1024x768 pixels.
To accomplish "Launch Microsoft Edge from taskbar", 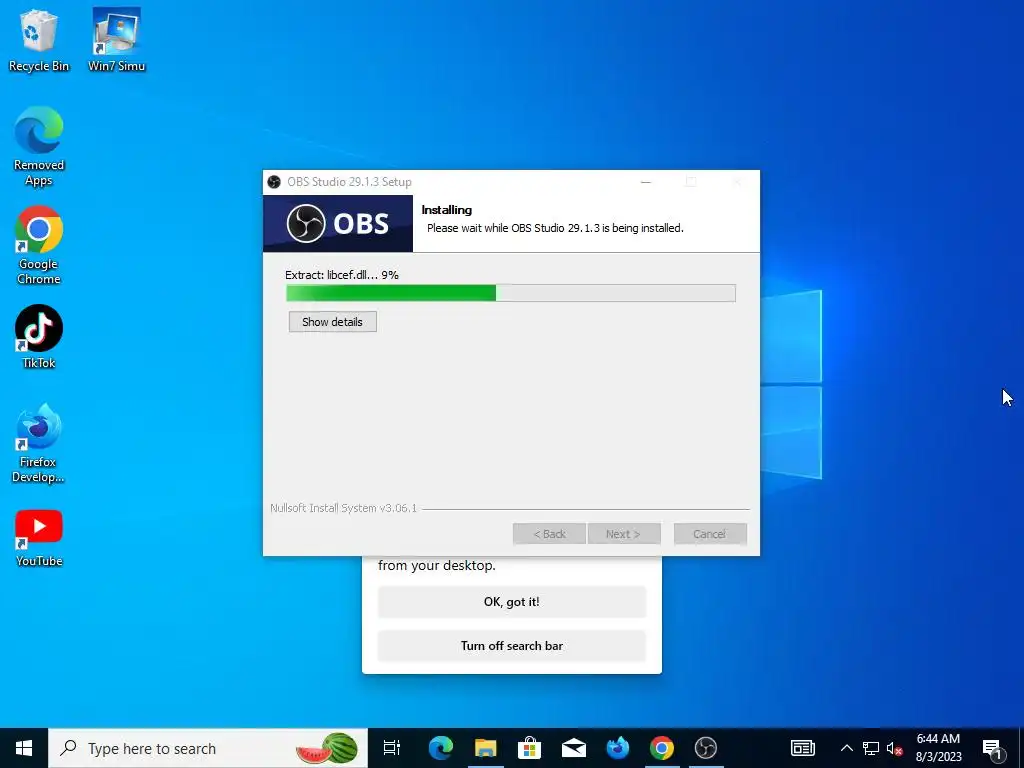I will pos(441,748).
